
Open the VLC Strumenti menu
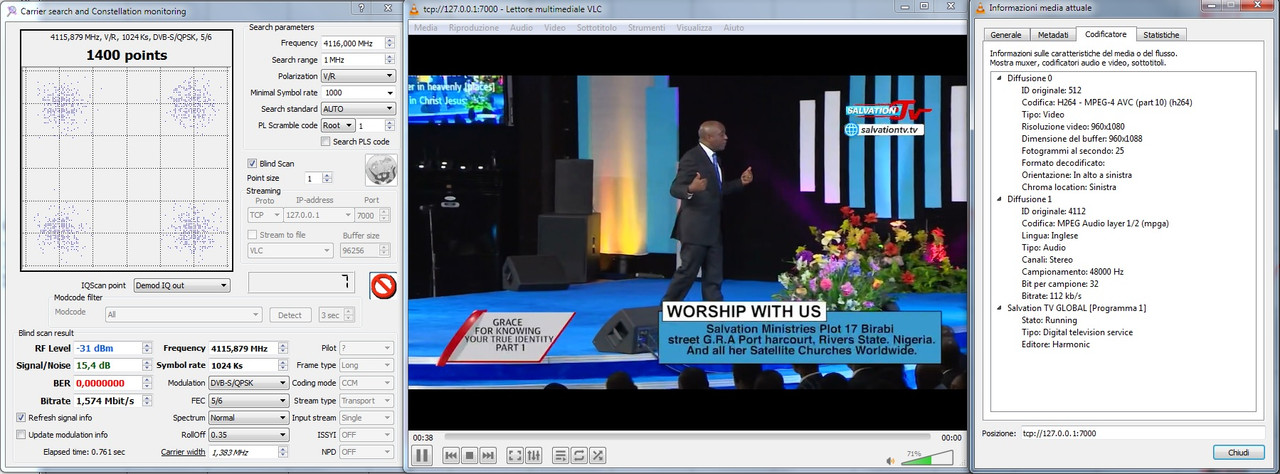647,28
